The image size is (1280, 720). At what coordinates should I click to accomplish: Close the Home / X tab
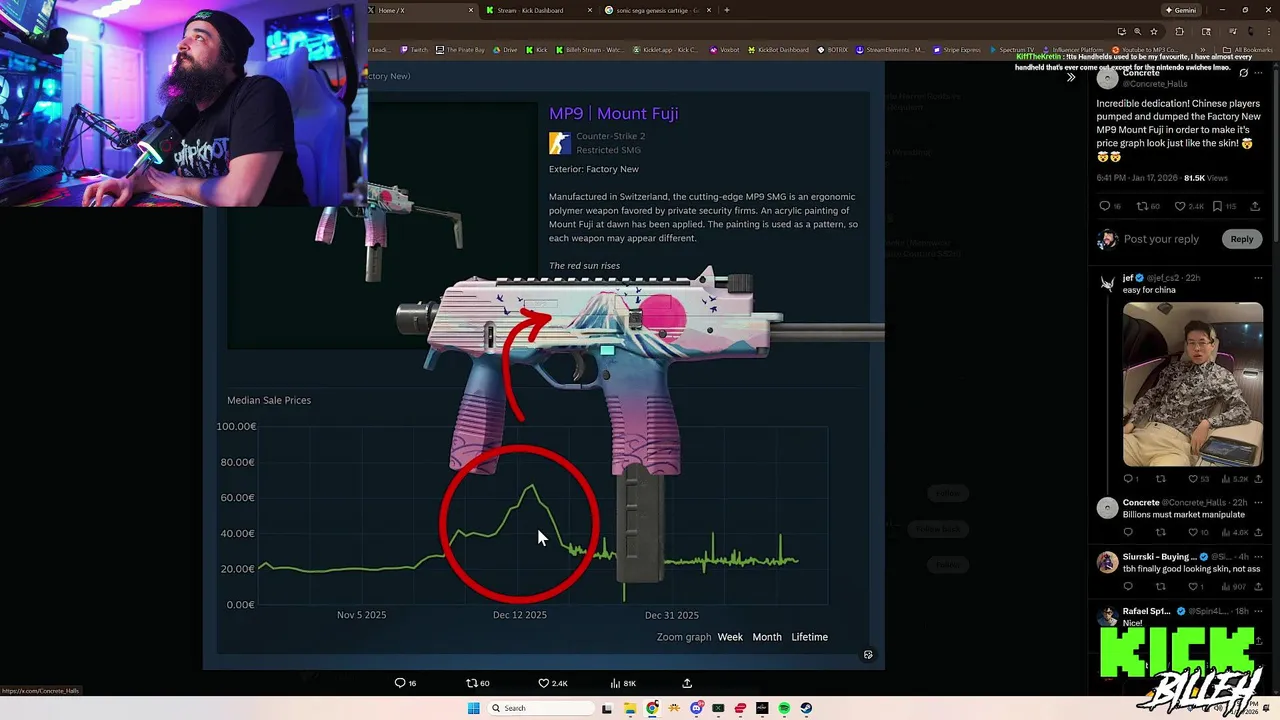point(471,10)
